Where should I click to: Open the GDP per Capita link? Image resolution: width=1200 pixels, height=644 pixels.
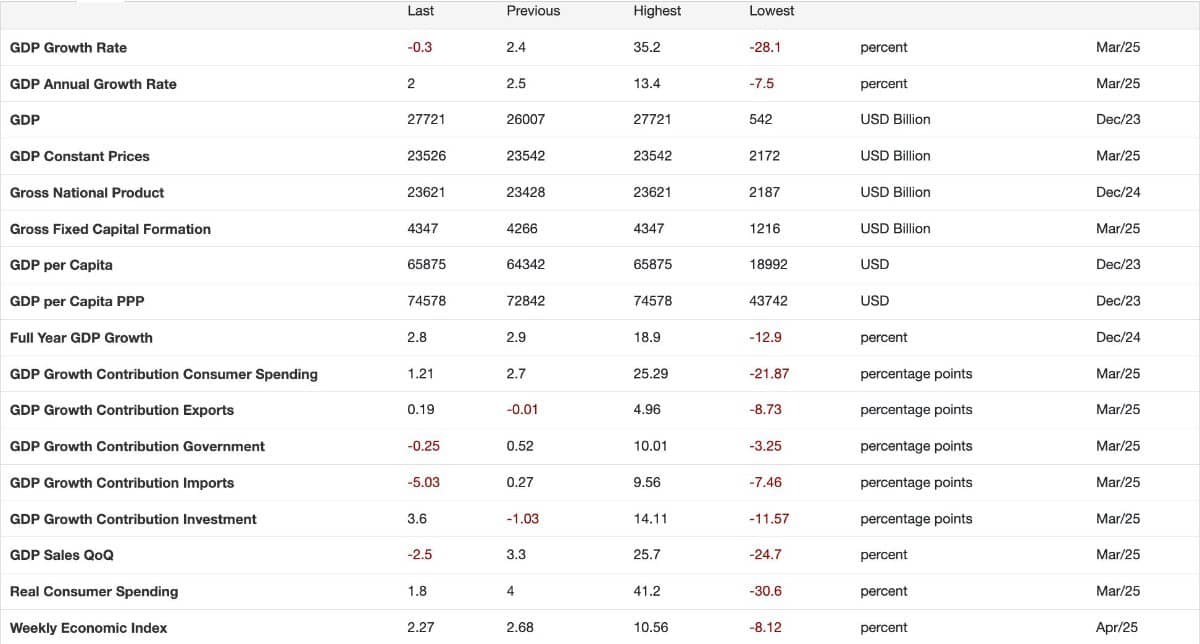pos(61,265)
